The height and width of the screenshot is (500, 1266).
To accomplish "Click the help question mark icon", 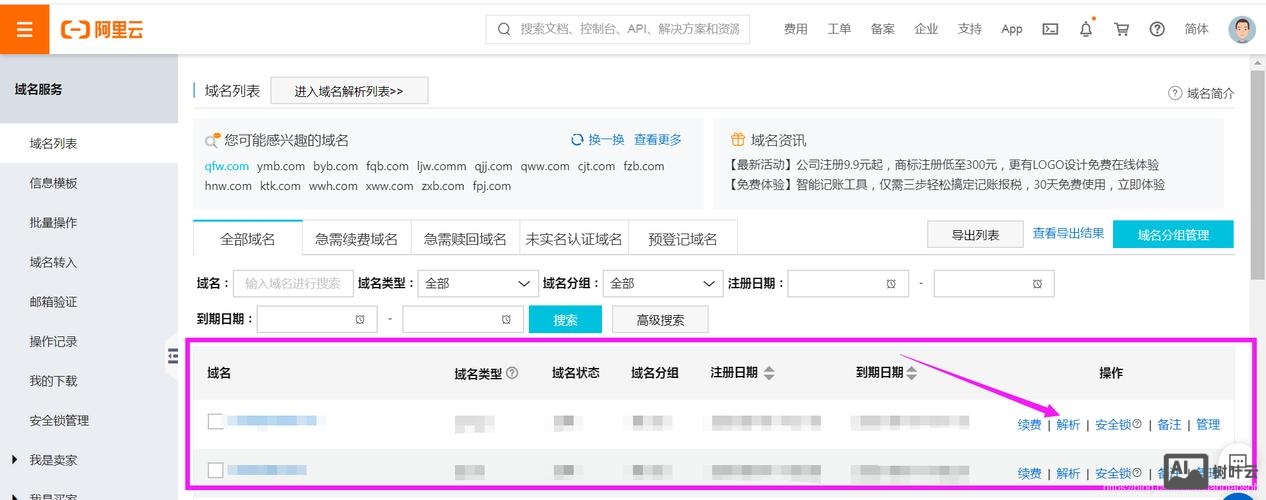I will click(1157, 29).
